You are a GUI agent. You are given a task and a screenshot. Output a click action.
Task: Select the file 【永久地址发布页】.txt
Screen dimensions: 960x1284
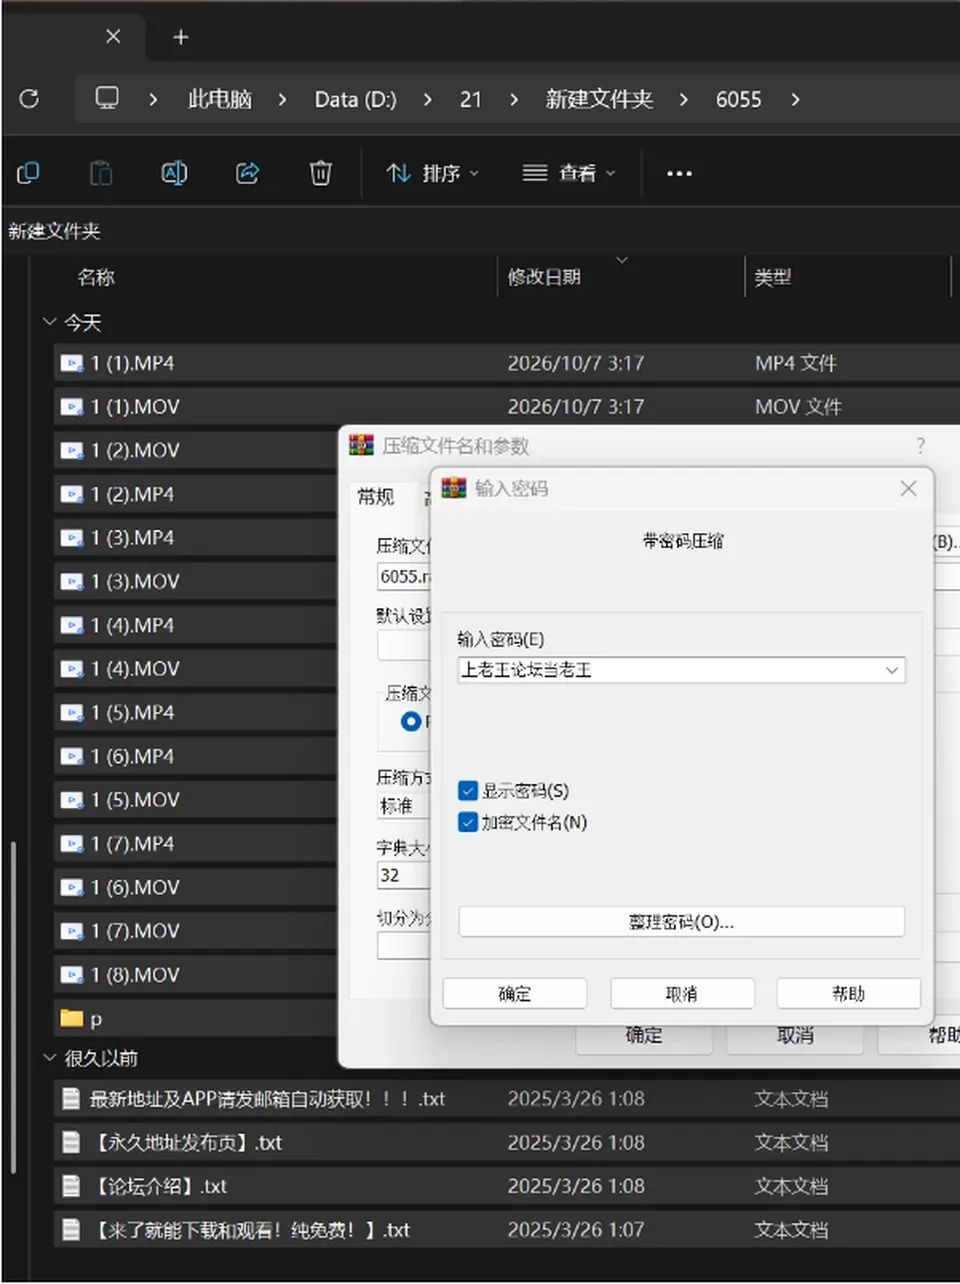click(x=187, y=1142)
